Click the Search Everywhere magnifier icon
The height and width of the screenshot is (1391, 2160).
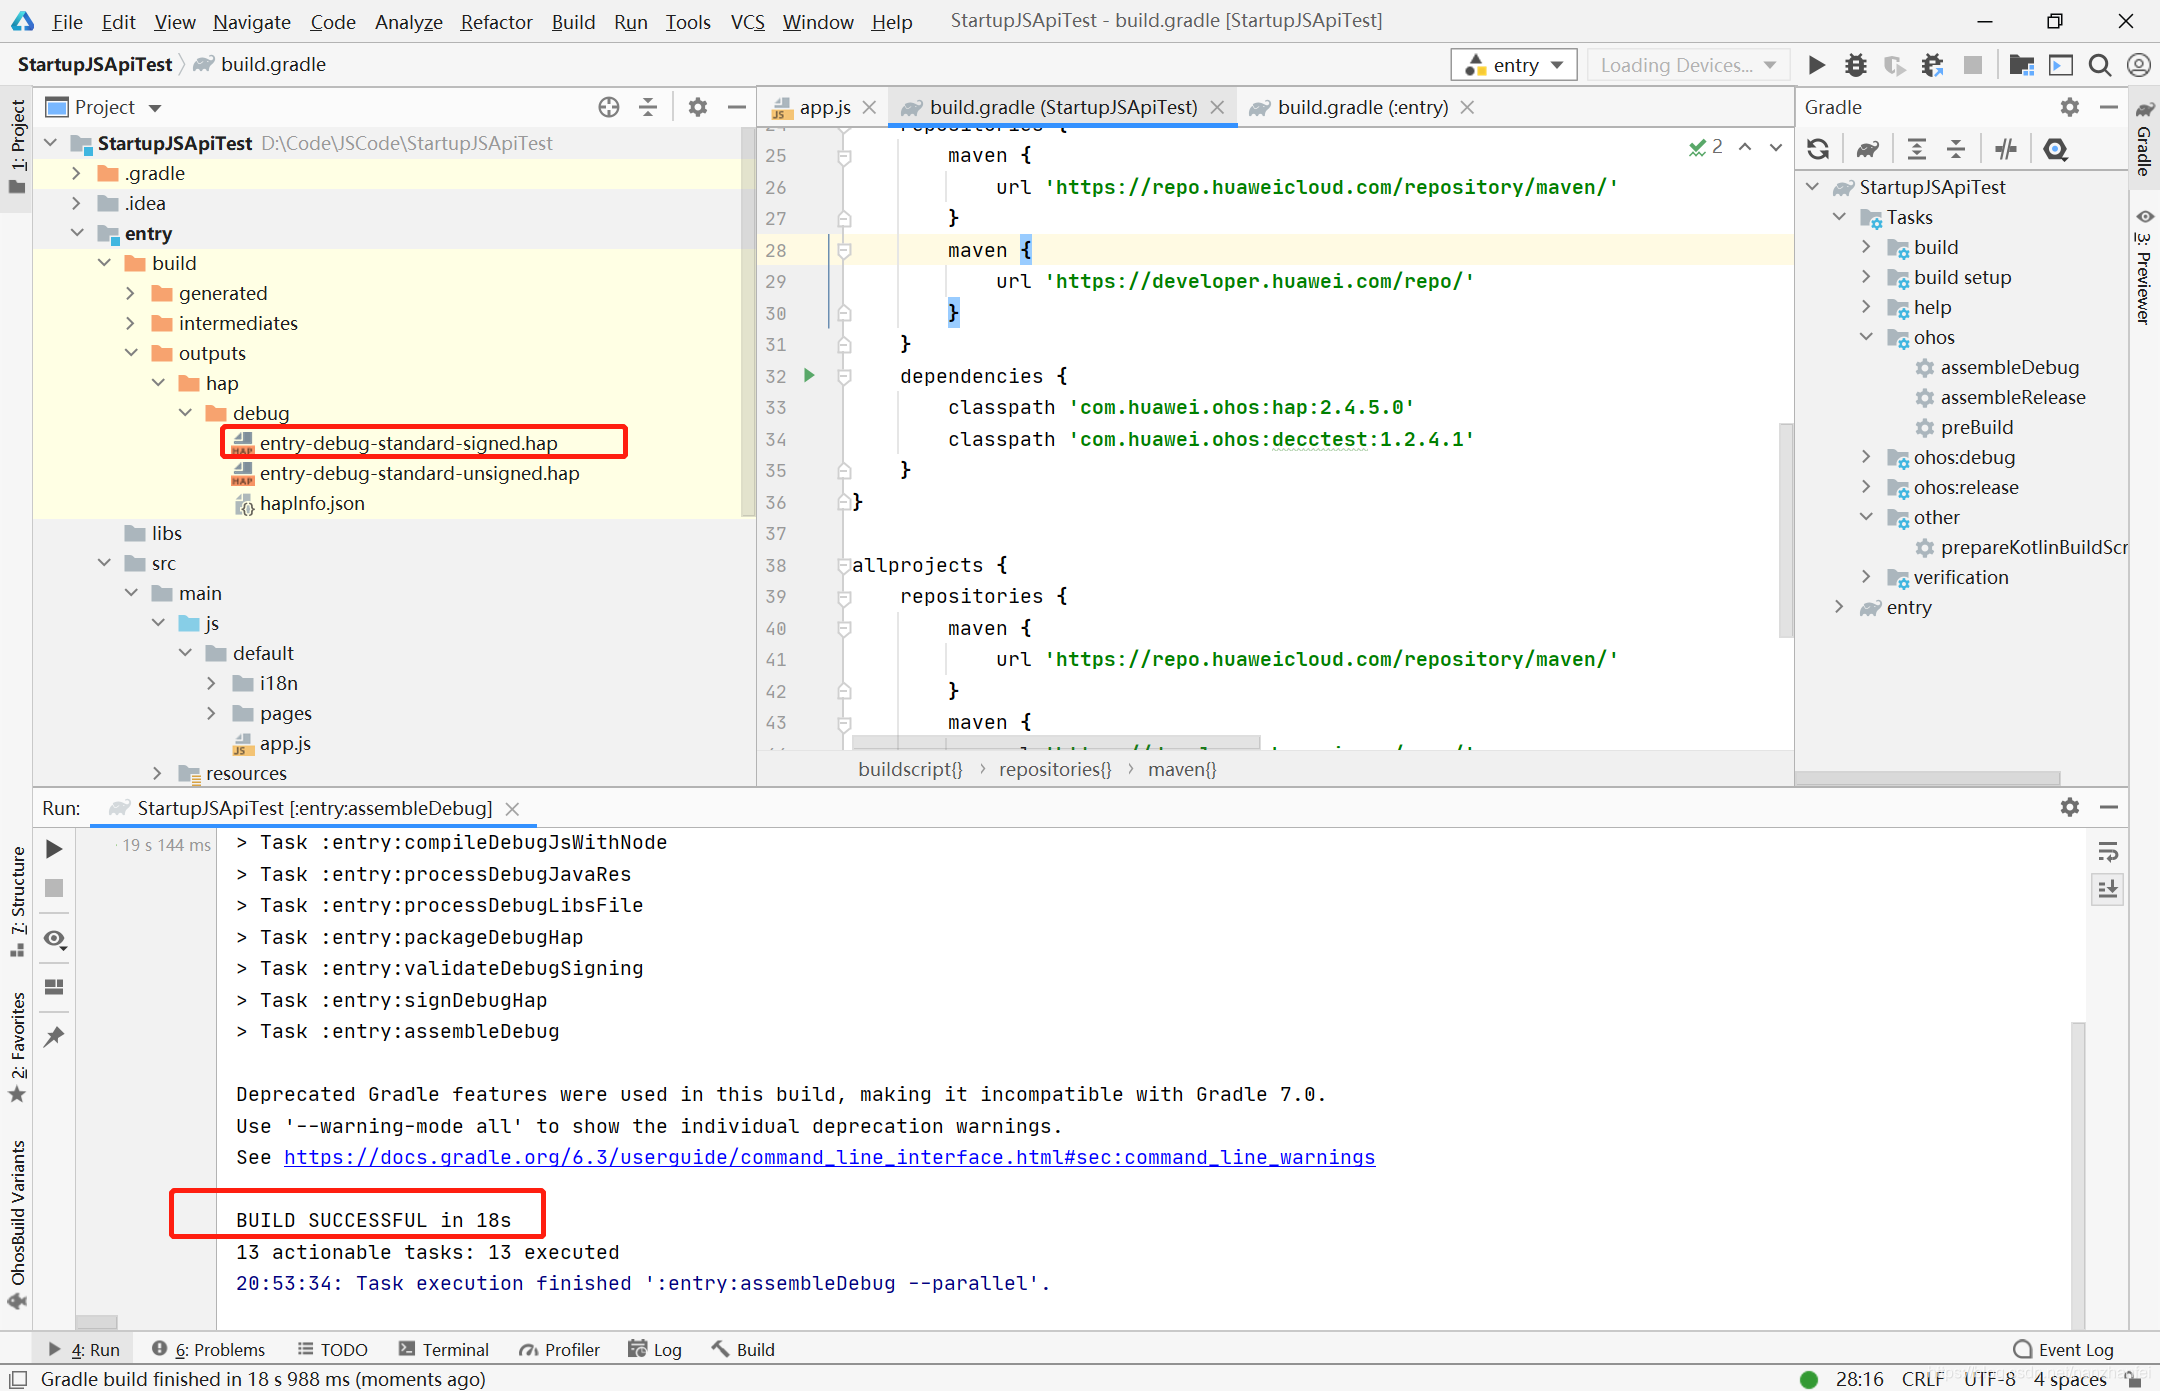click(2099, 65)
